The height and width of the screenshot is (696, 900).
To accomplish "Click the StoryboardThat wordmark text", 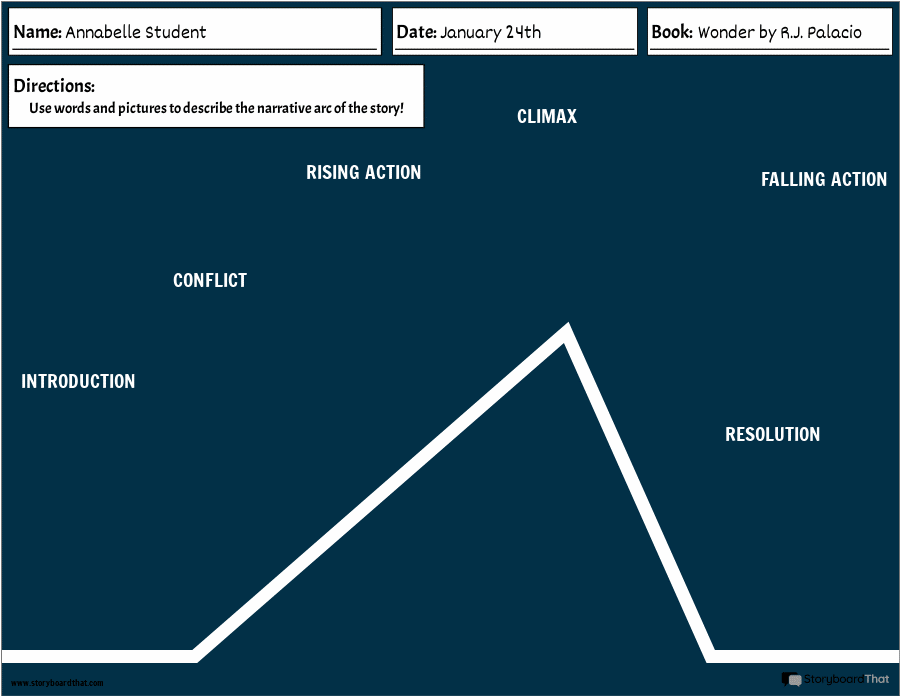I will (x=846, y=679).
